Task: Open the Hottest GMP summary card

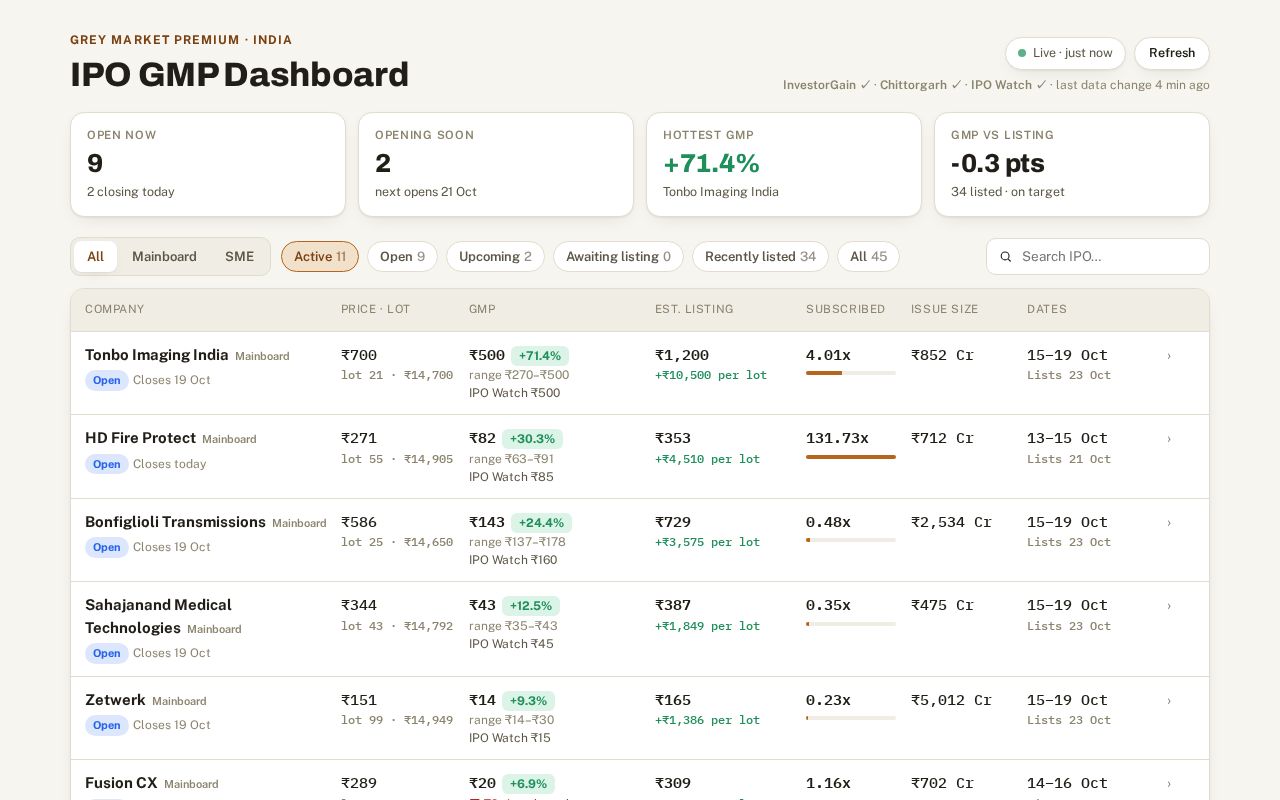Action: [x=784, y=164]
